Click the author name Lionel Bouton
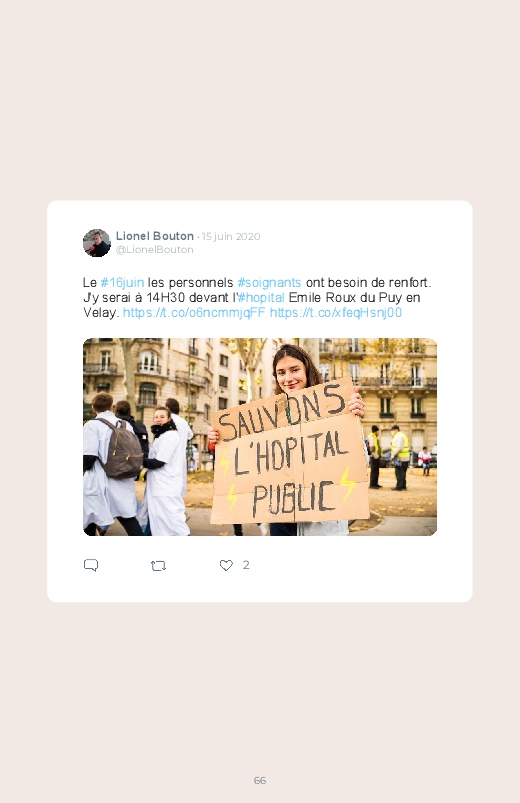520x803 pixels. [x=155, y=236]
